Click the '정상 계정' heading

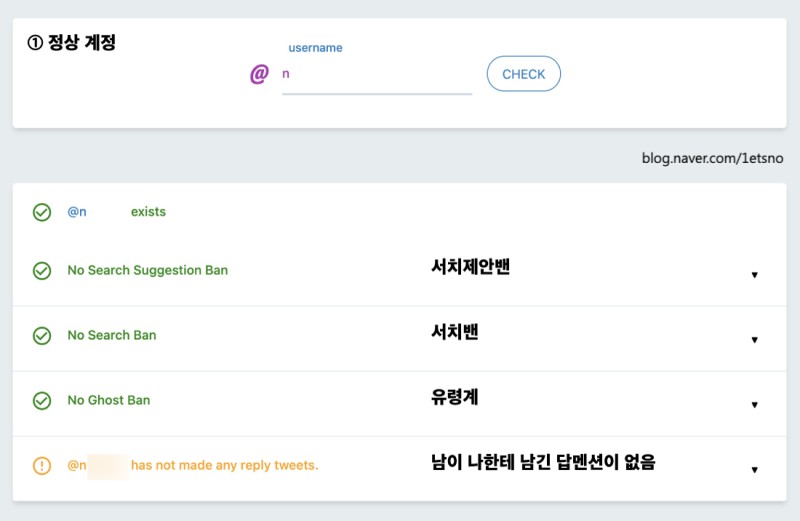(82, 44)
